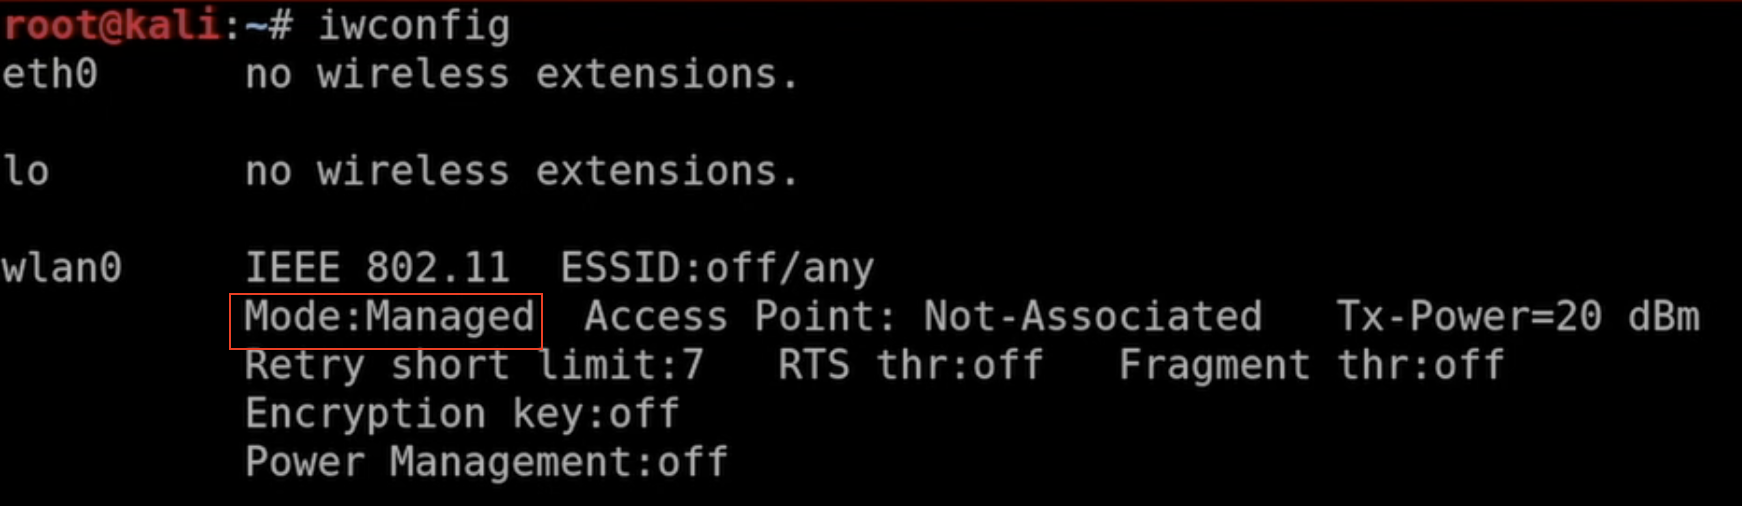Click the "RTS thr:off" setting
This screenshot has width=1742, height=506.
(910, 366)
